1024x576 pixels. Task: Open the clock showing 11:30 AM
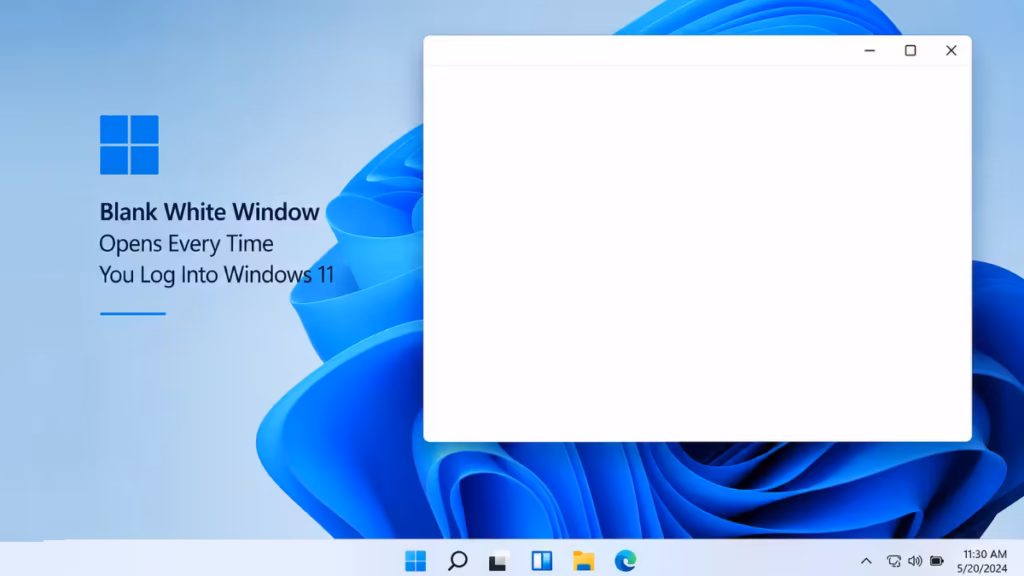coord(985,554)
